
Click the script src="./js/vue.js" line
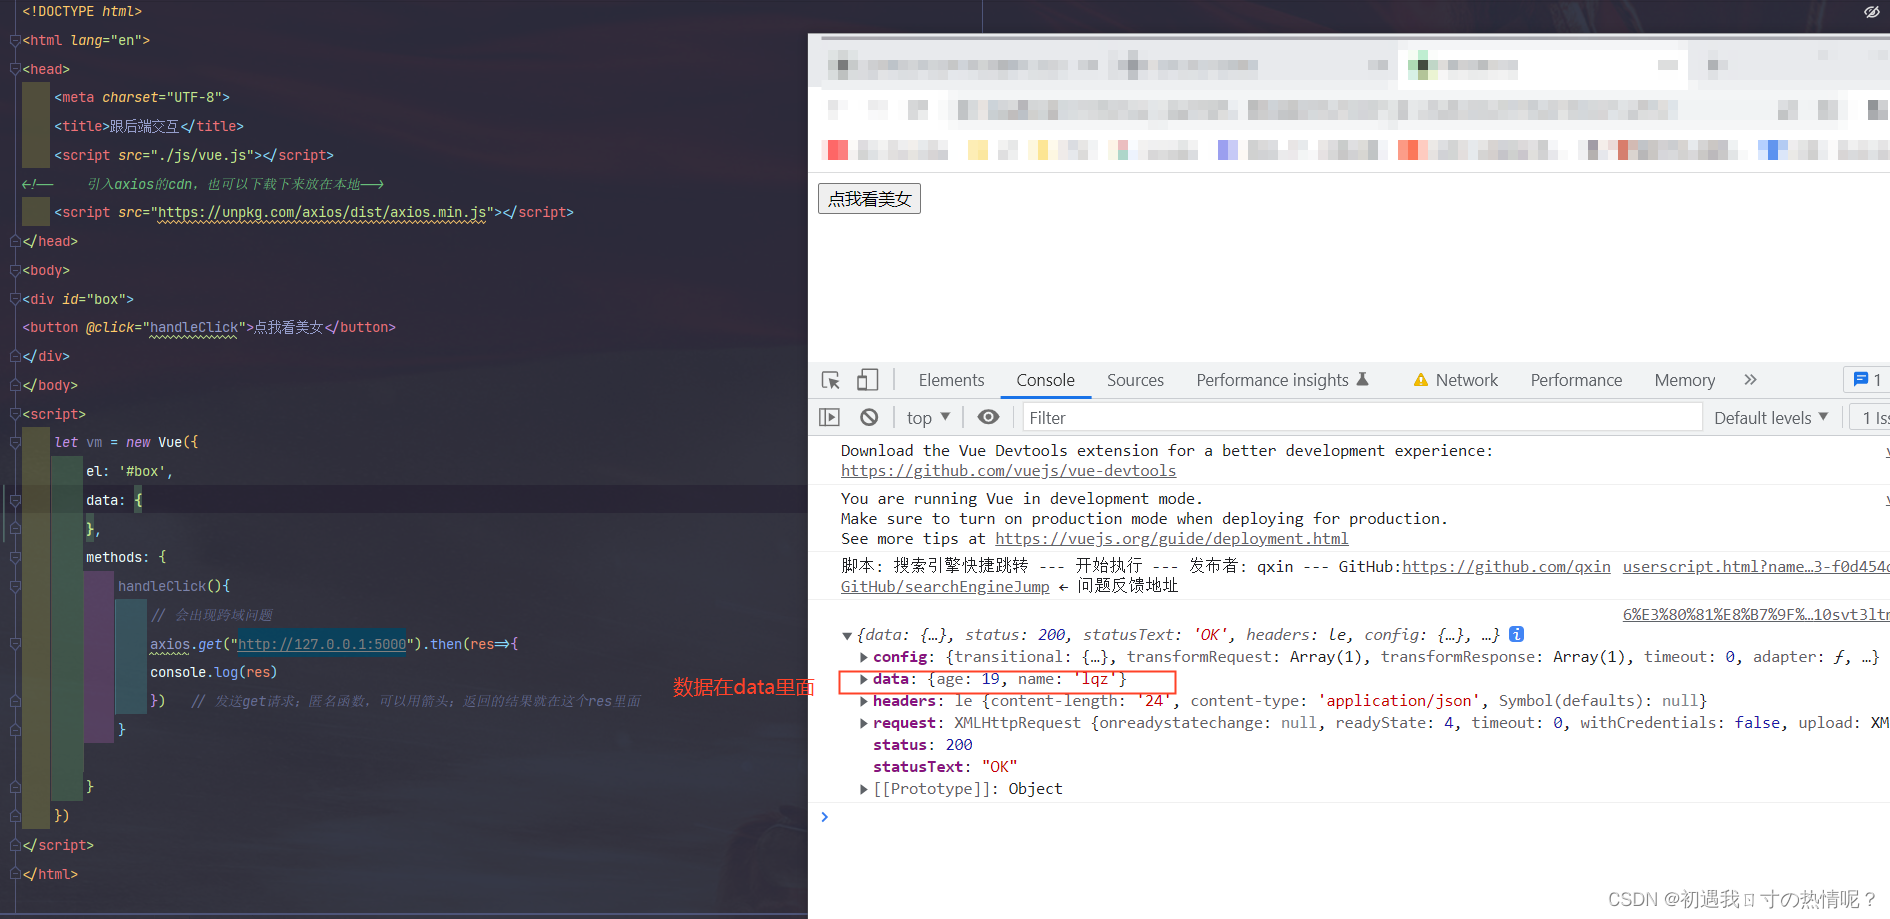point(194,155)
